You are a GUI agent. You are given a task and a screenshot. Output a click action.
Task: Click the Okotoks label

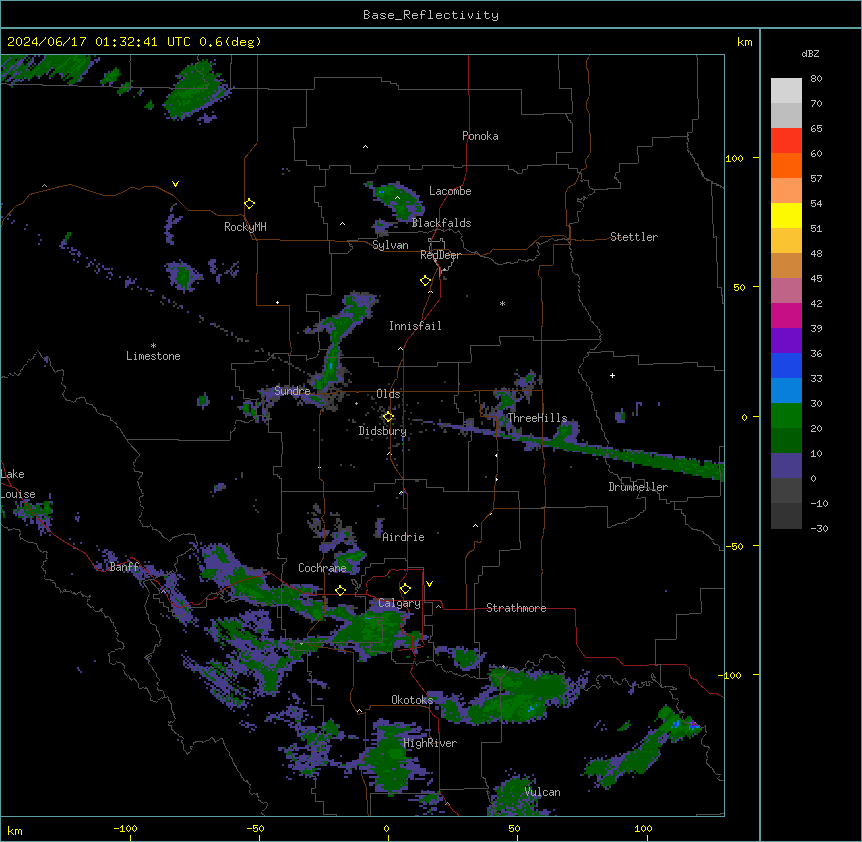click(x=412, y=700)
